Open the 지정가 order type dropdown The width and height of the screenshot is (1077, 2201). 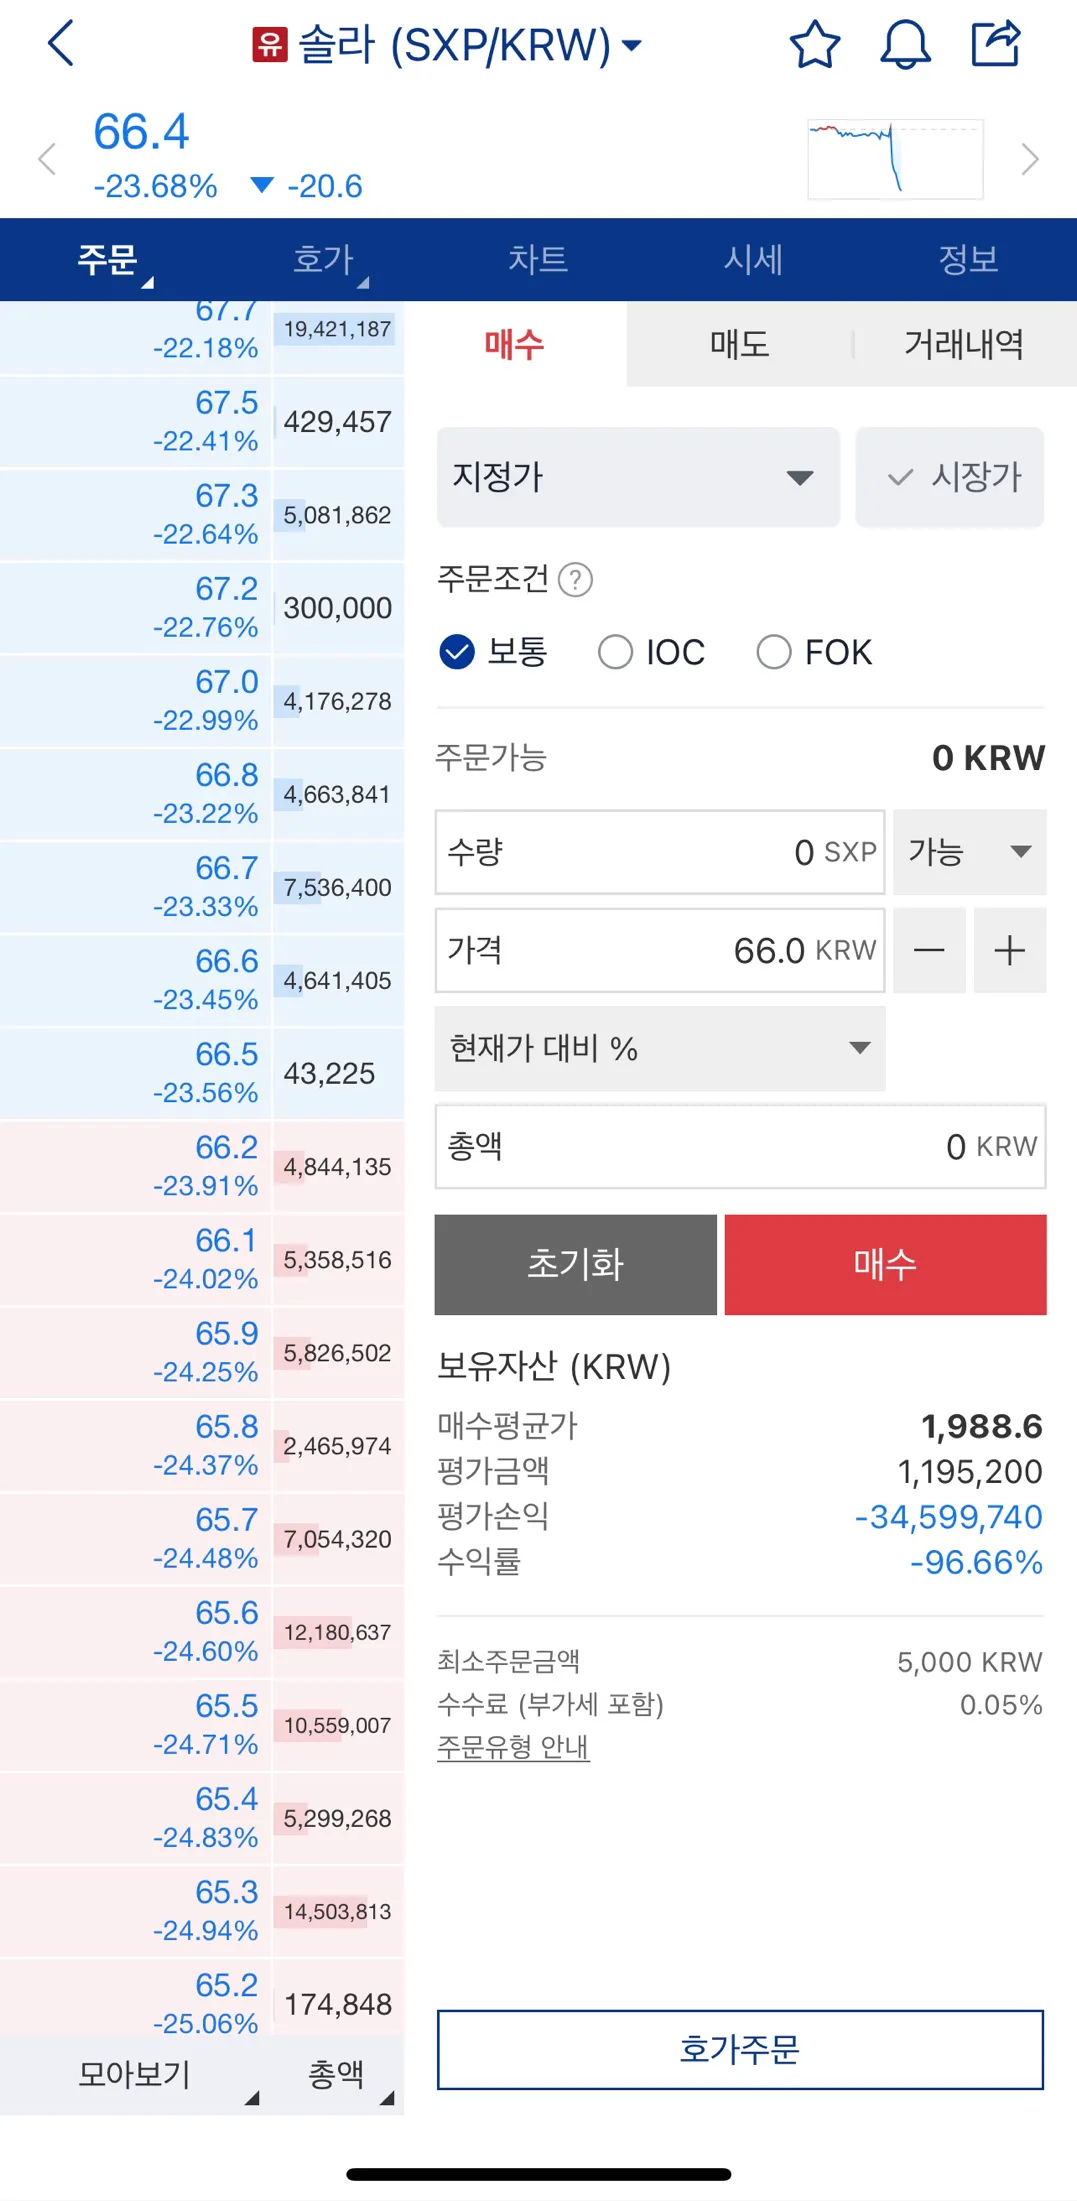[638, 477]
